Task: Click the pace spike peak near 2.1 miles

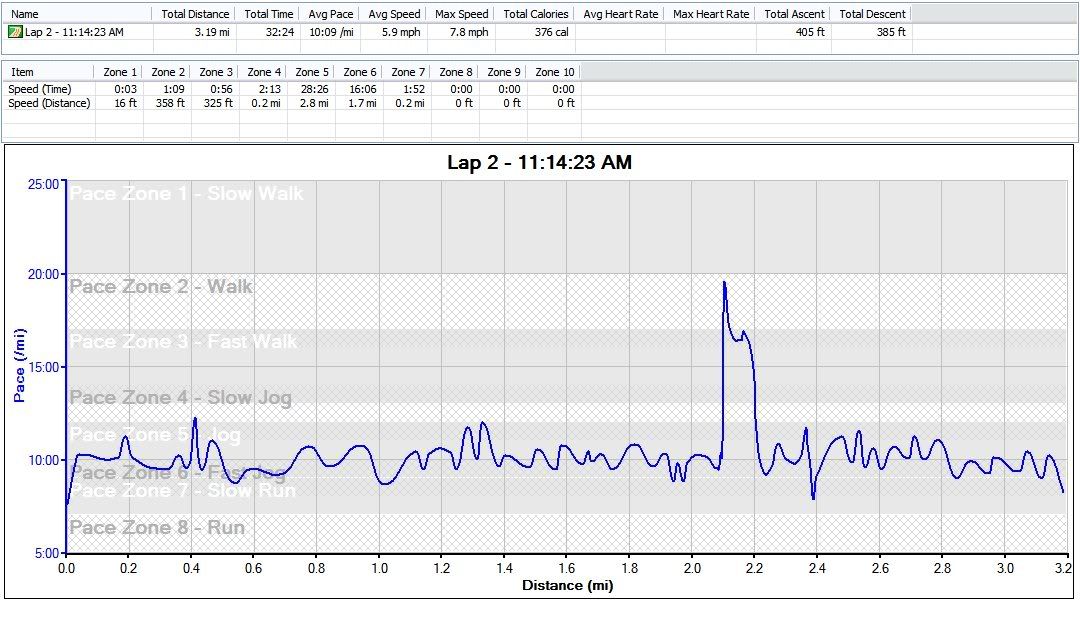Action: tap(724, 283)
